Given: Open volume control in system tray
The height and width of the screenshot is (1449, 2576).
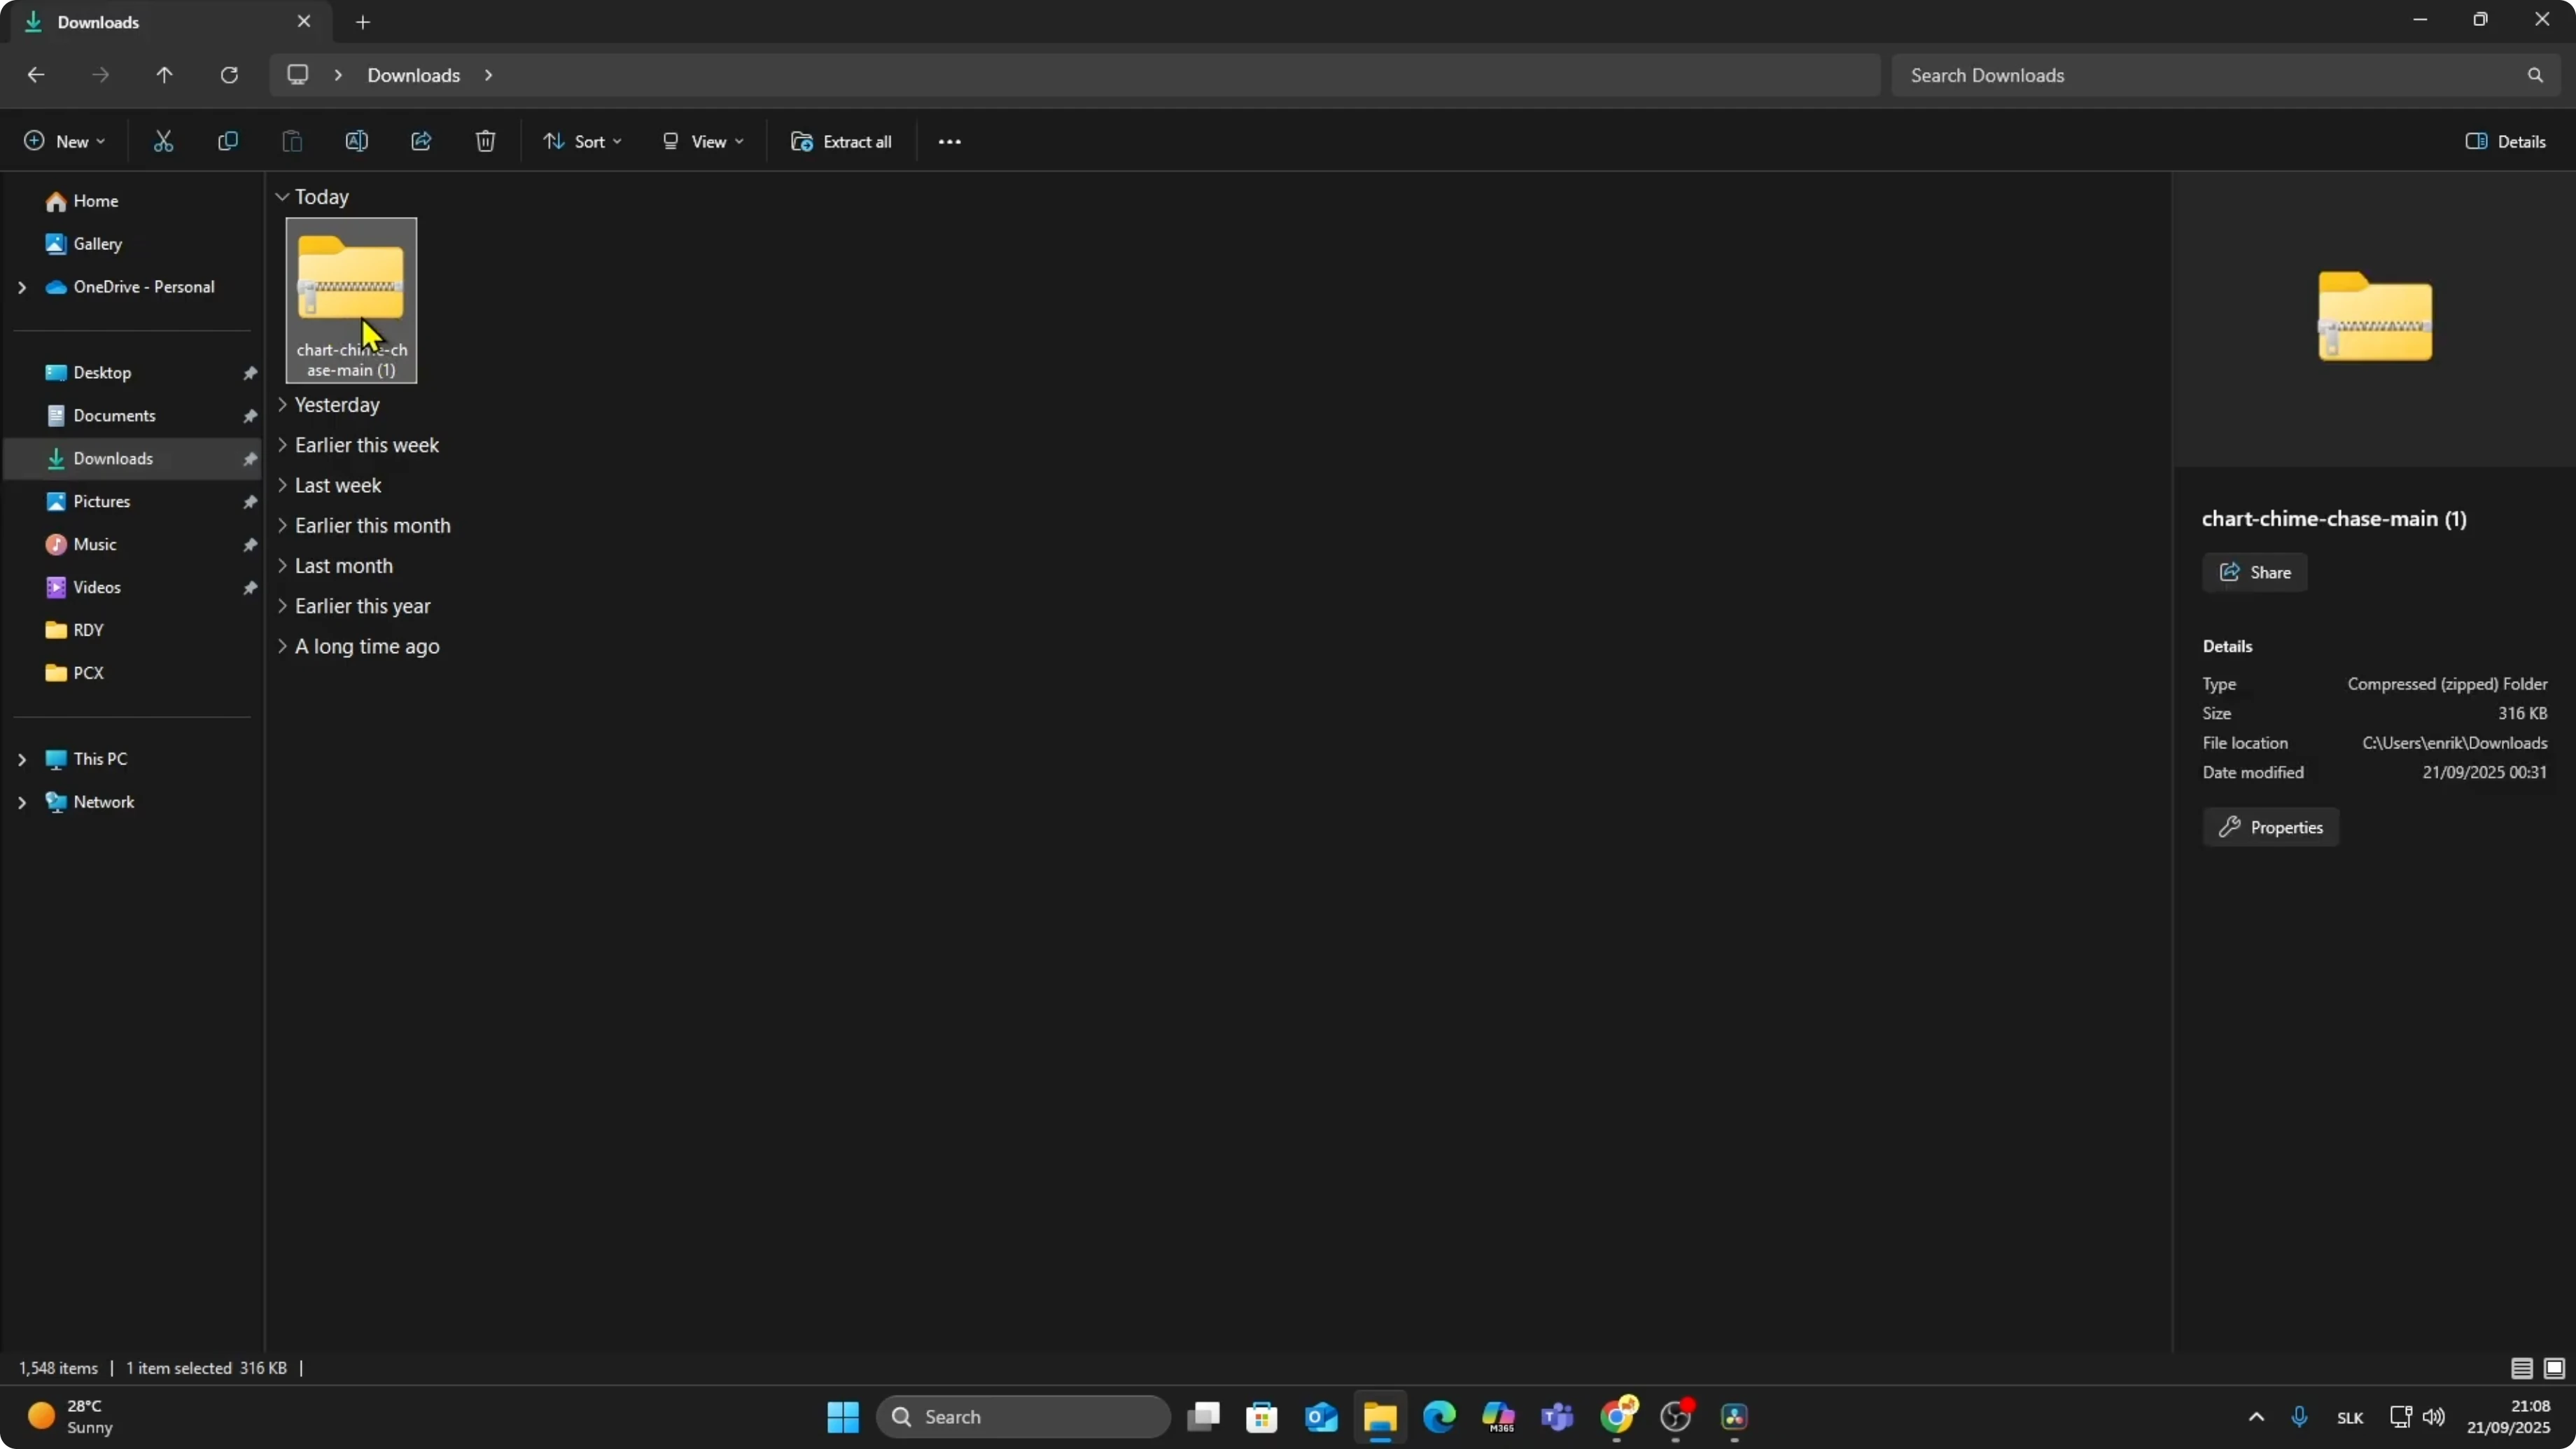Looking at the screenshot, I should [2434, 1417].
